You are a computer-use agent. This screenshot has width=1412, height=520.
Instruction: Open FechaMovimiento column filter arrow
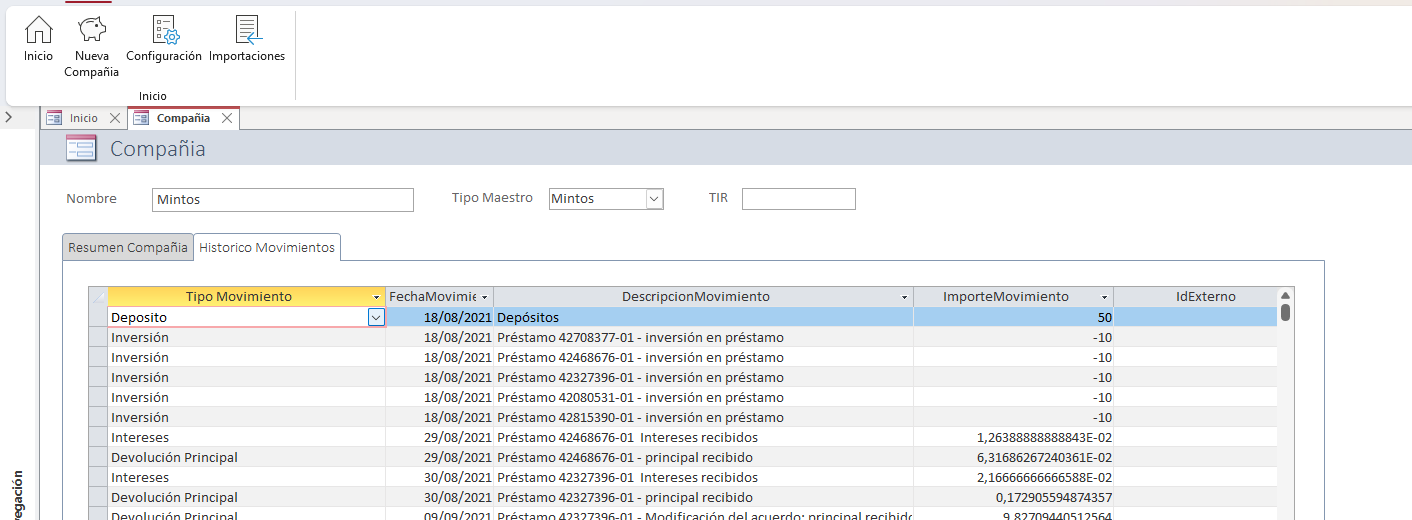485,297
